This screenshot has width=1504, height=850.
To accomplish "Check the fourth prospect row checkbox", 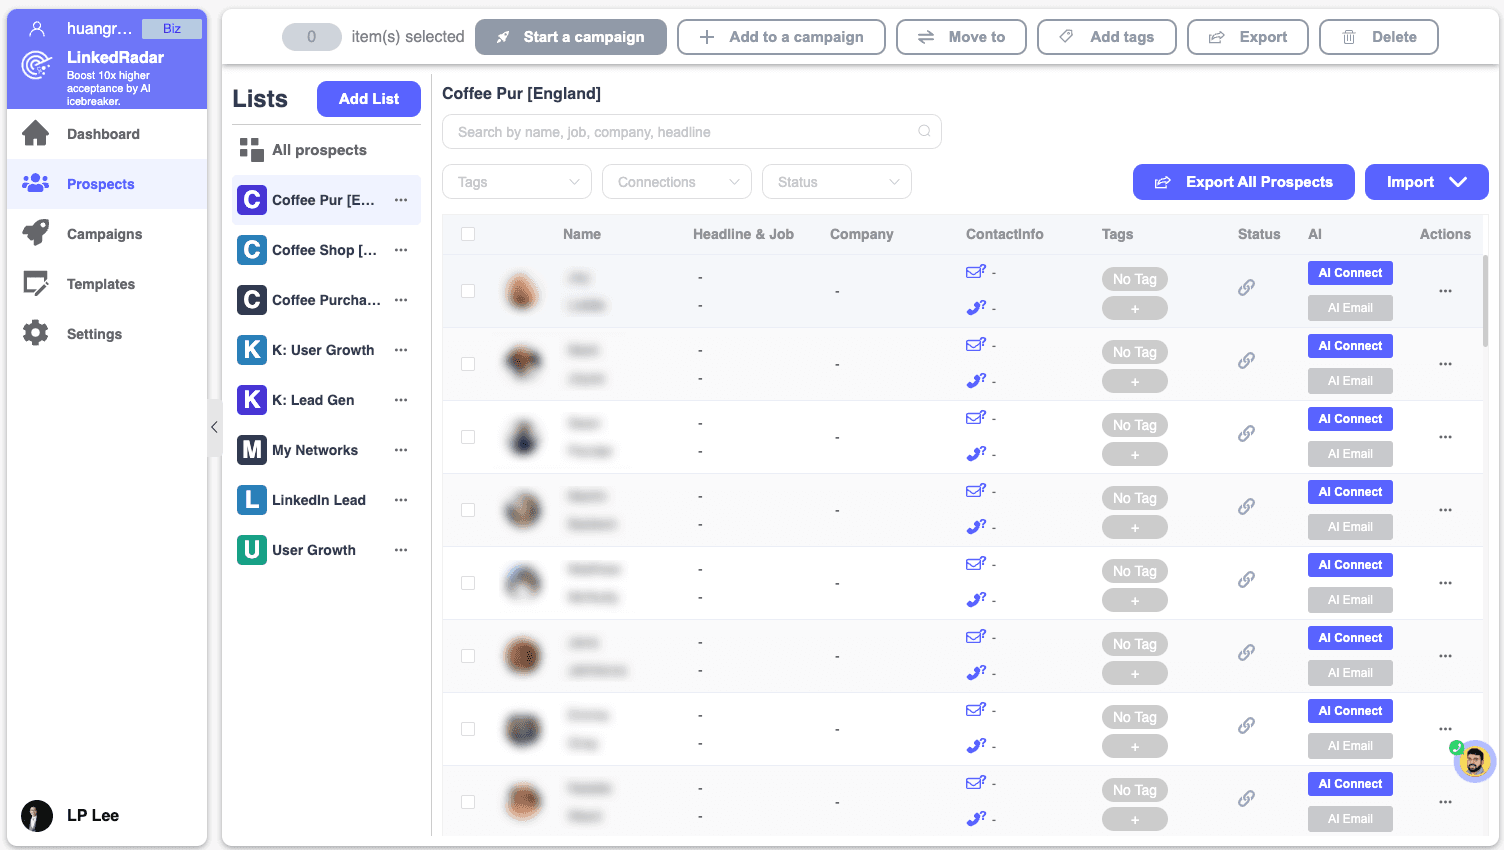I will point(468,510).
